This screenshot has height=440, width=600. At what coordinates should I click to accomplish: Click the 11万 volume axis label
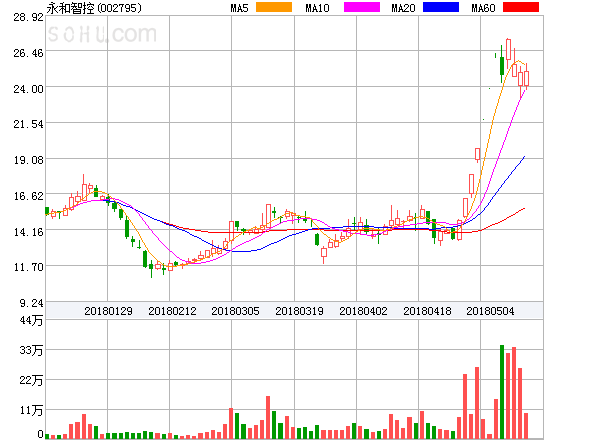coord(31,411)
